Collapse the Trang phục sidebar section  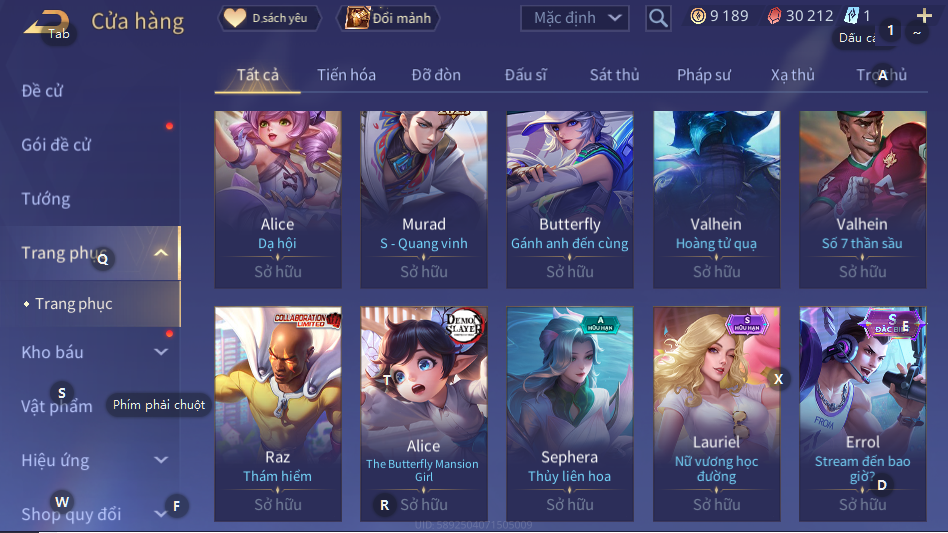pyautogui.click(x=161, y=253)
